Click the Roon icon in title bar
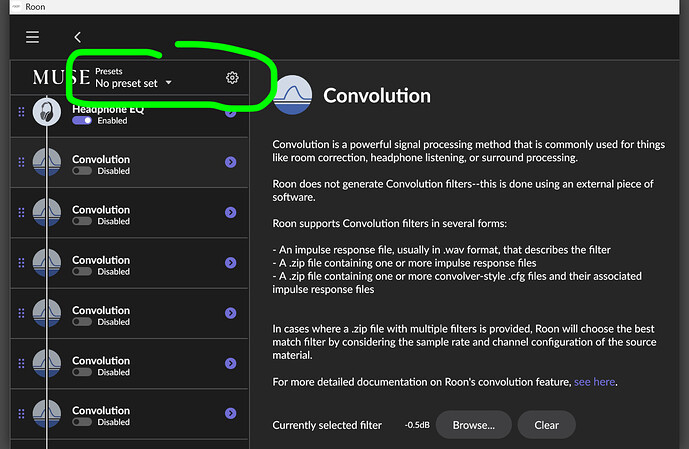The image size is (689, 449). pos(16,7)
